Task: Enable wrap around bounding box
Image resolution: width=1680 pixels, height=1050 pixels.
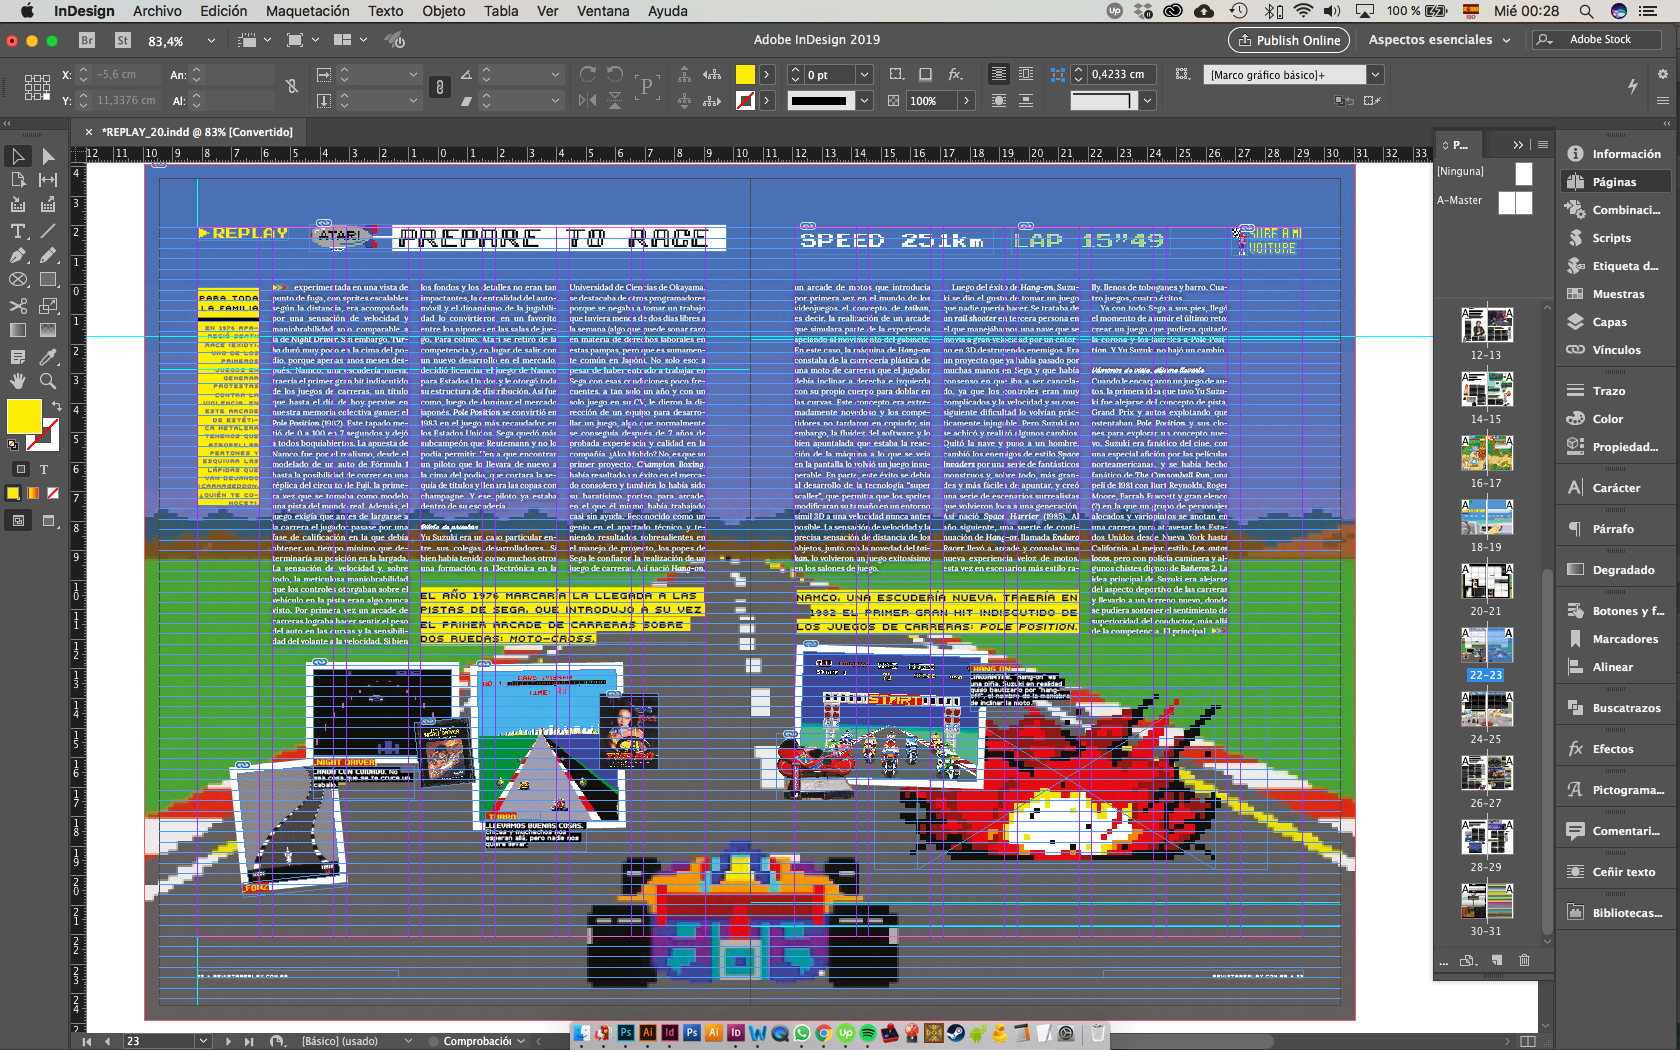Action: tap(1026, 74)
